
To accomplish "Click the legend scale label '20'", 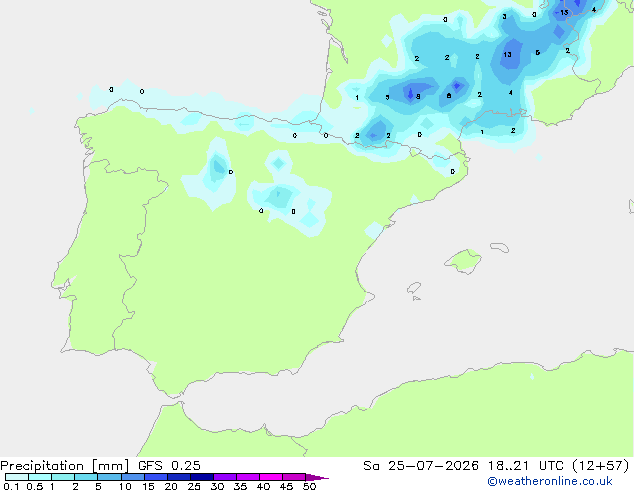I will (171, 486).
